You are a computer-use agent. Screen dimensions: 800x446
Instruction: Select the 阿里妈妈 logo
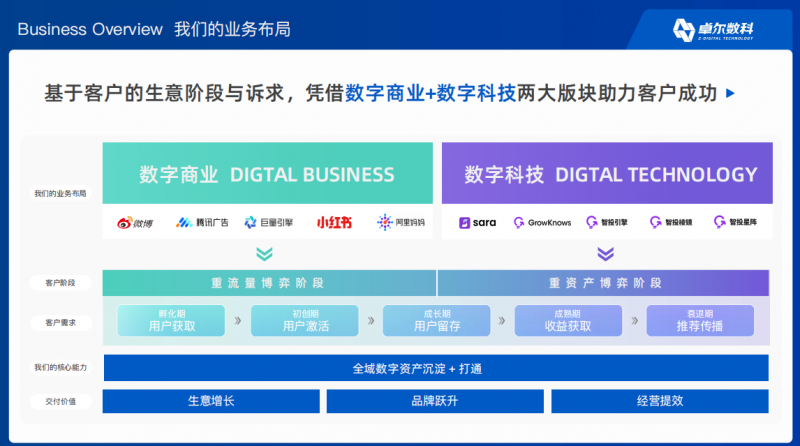pyautogui.click(x=401, y=222)
